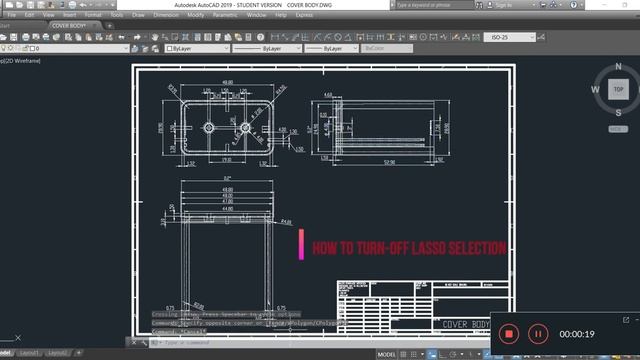This screenshot has height=360, width=640.
Task: Pause the screen recording
Action: pyautogui.click(x=538, y=334)
